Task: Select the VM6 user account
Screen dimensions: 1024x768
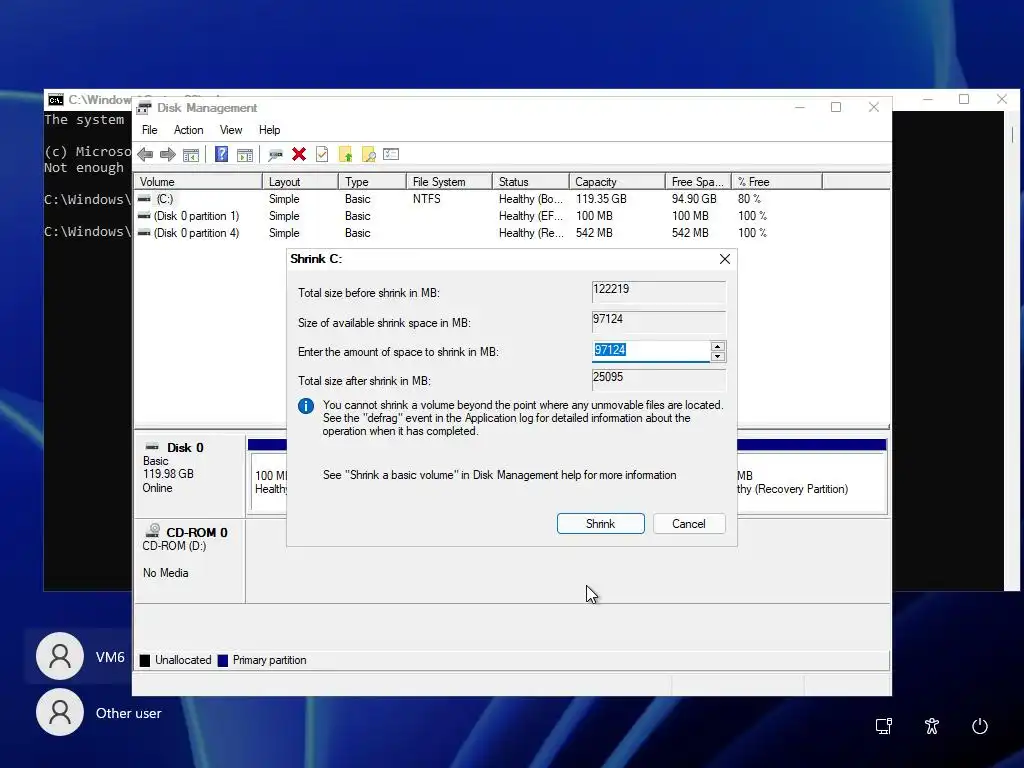Action: [x=82, y=656]
